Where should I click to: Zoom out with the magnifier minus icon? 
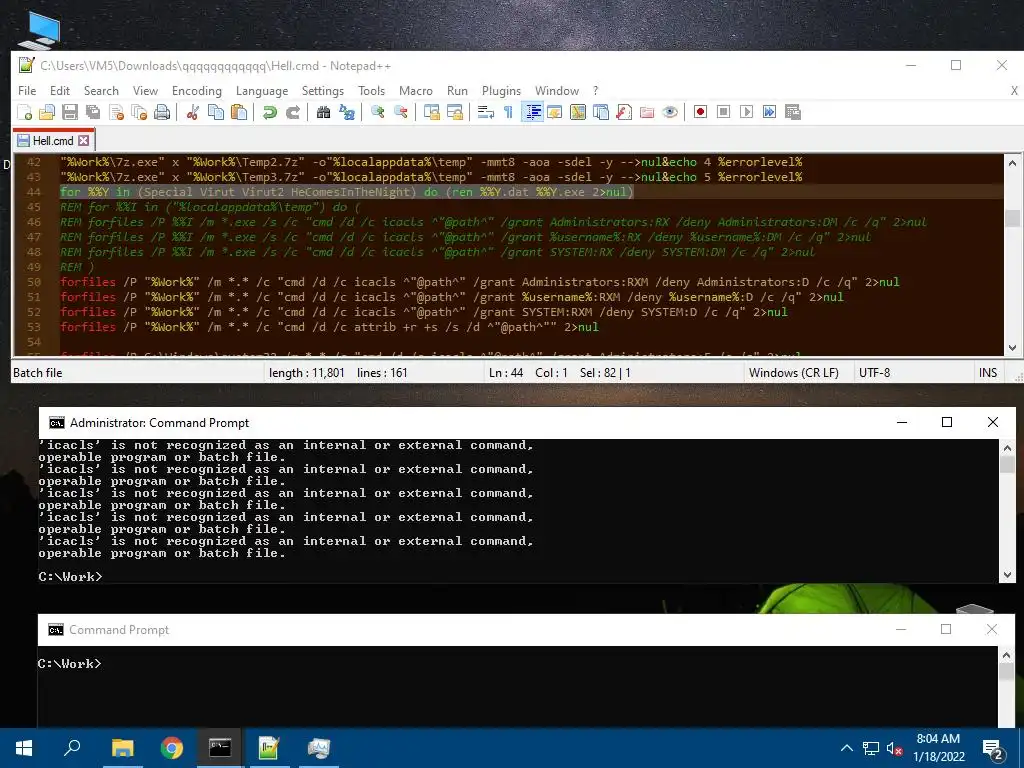400,112
